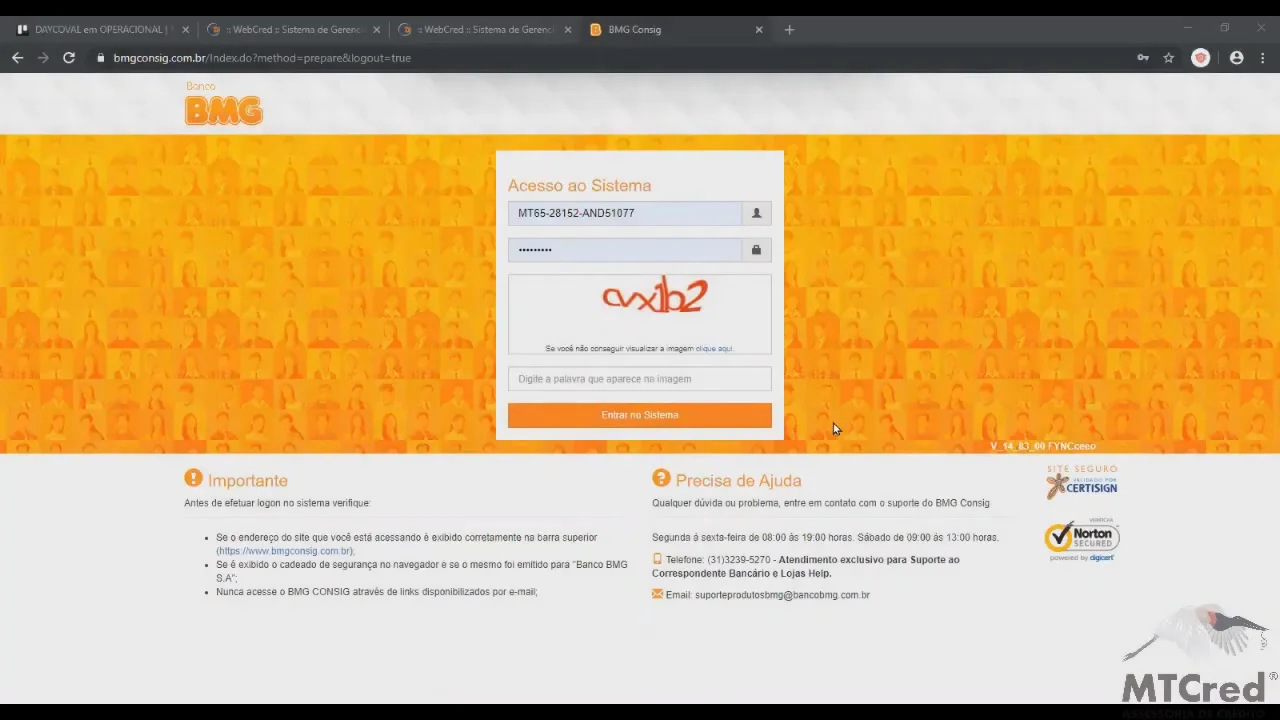Click the 'clique aqui' captcha link
This screenshot has width=1280, height=720.
pos(715,349)
